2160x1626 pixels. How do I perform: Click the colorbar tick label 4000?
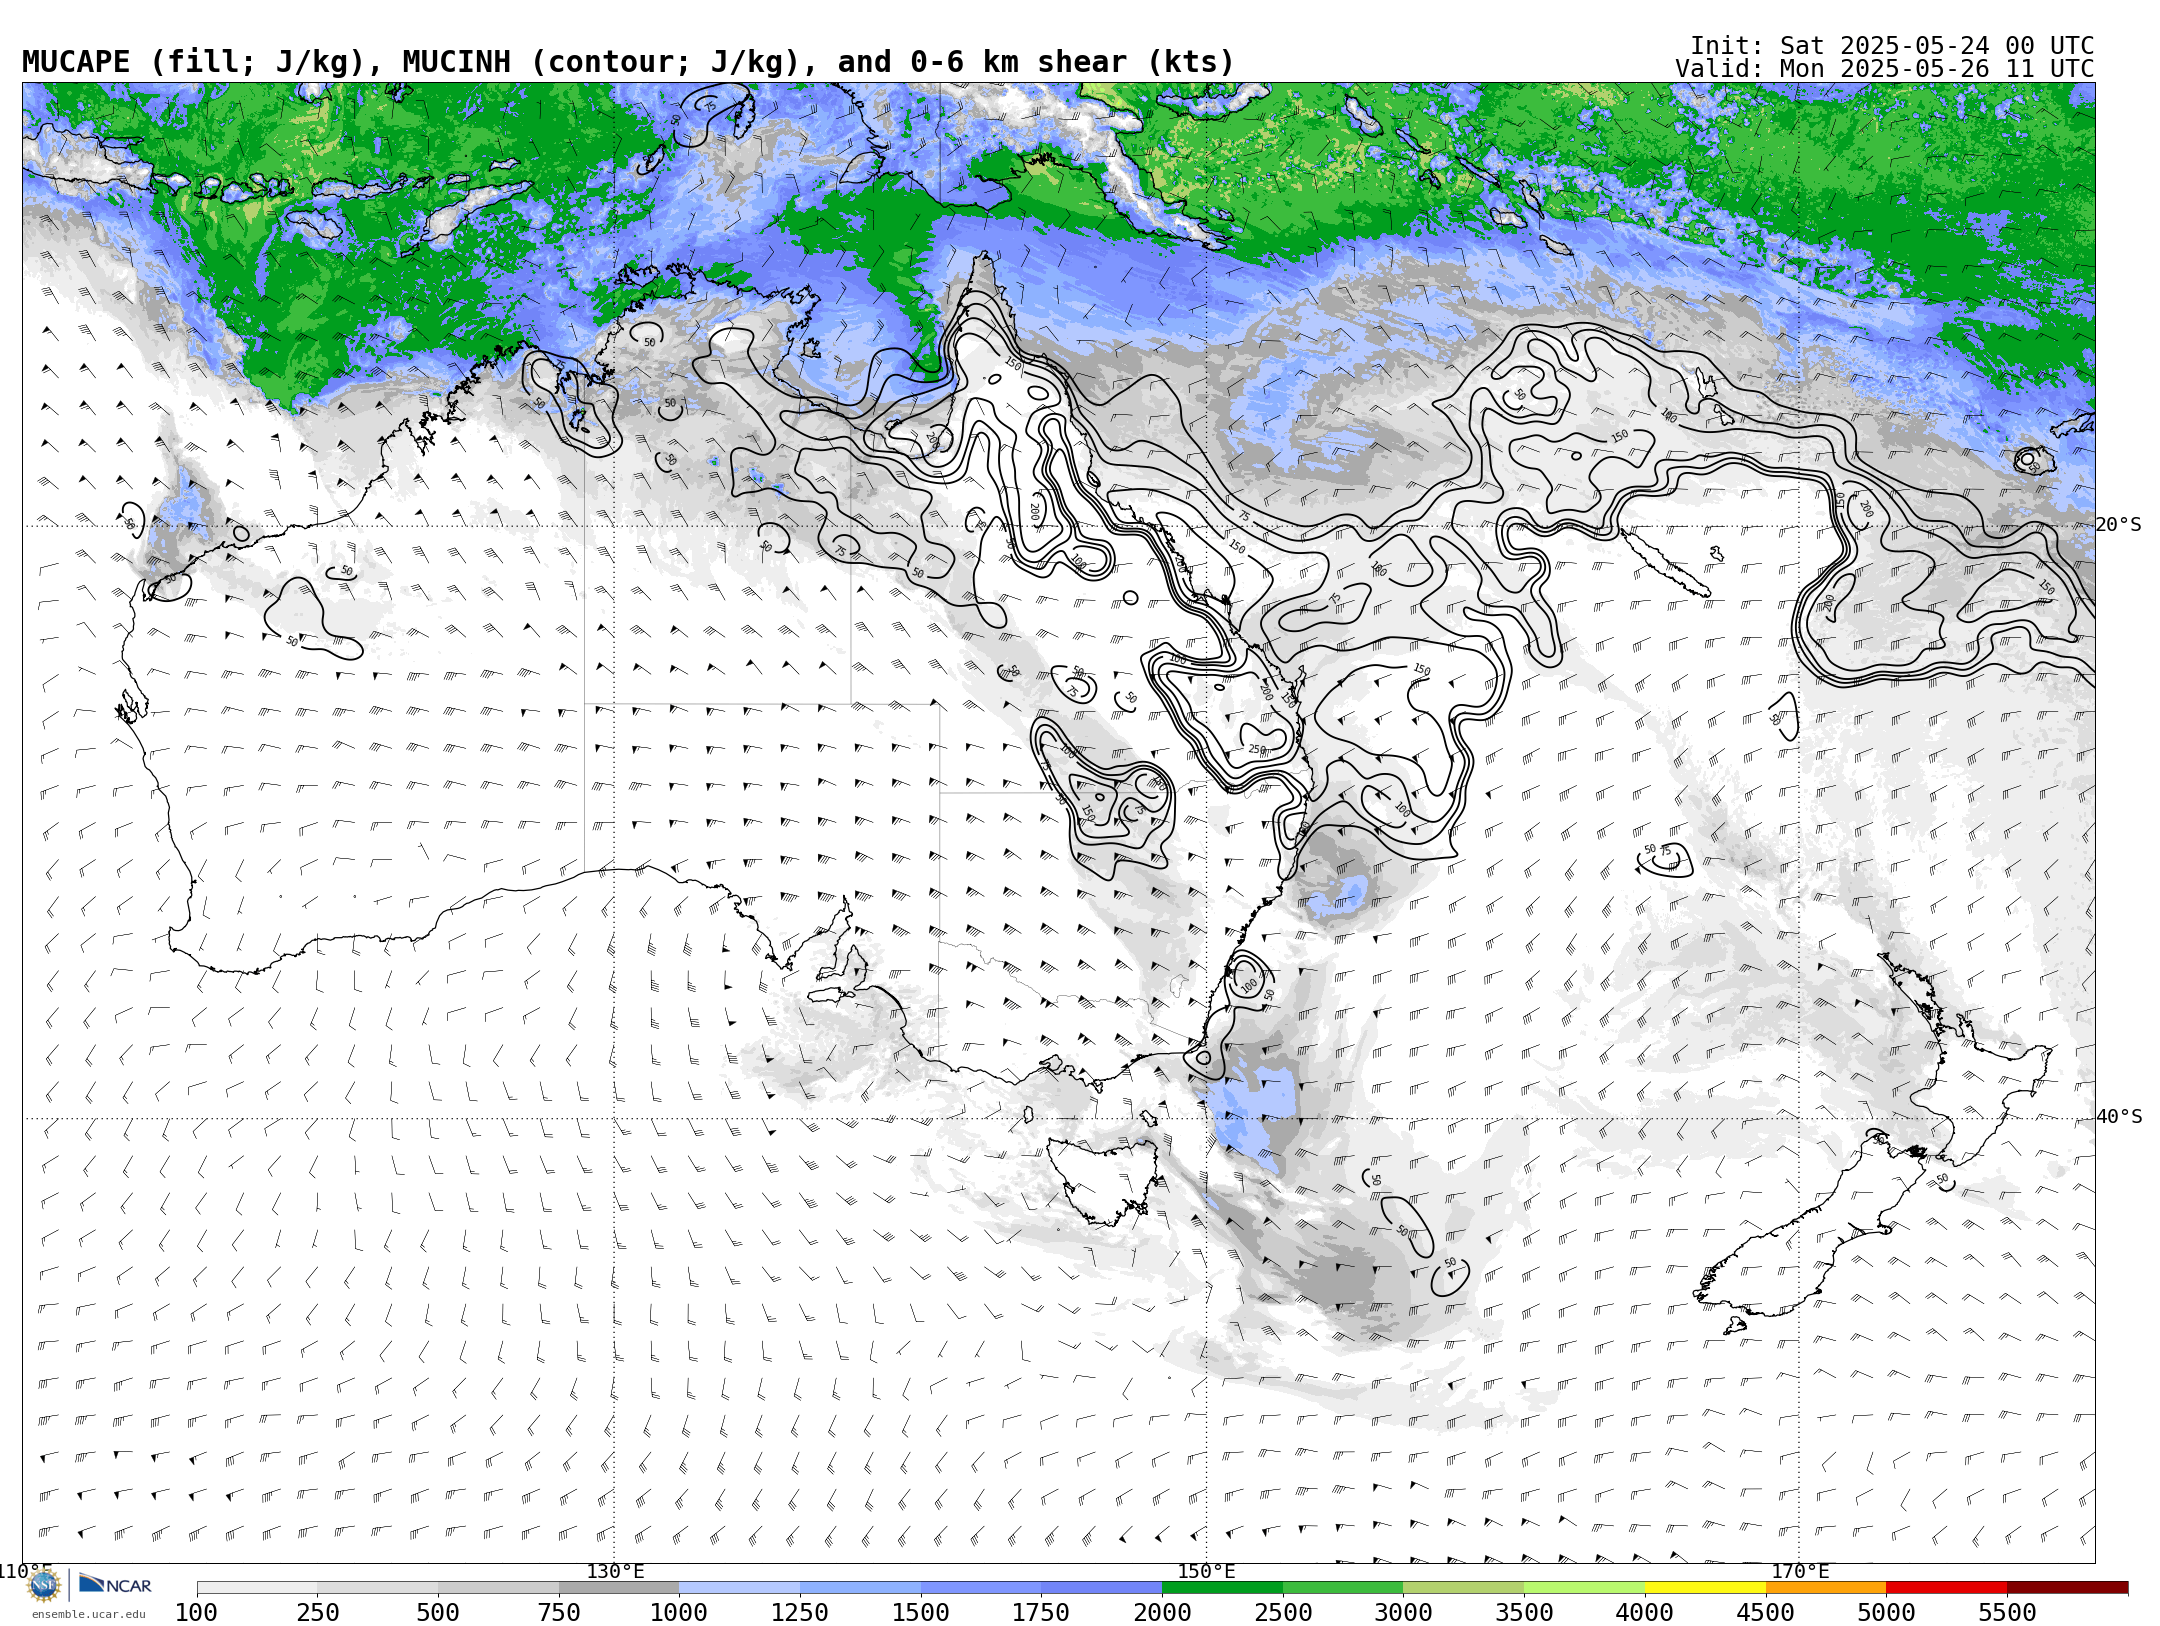1645,1612
